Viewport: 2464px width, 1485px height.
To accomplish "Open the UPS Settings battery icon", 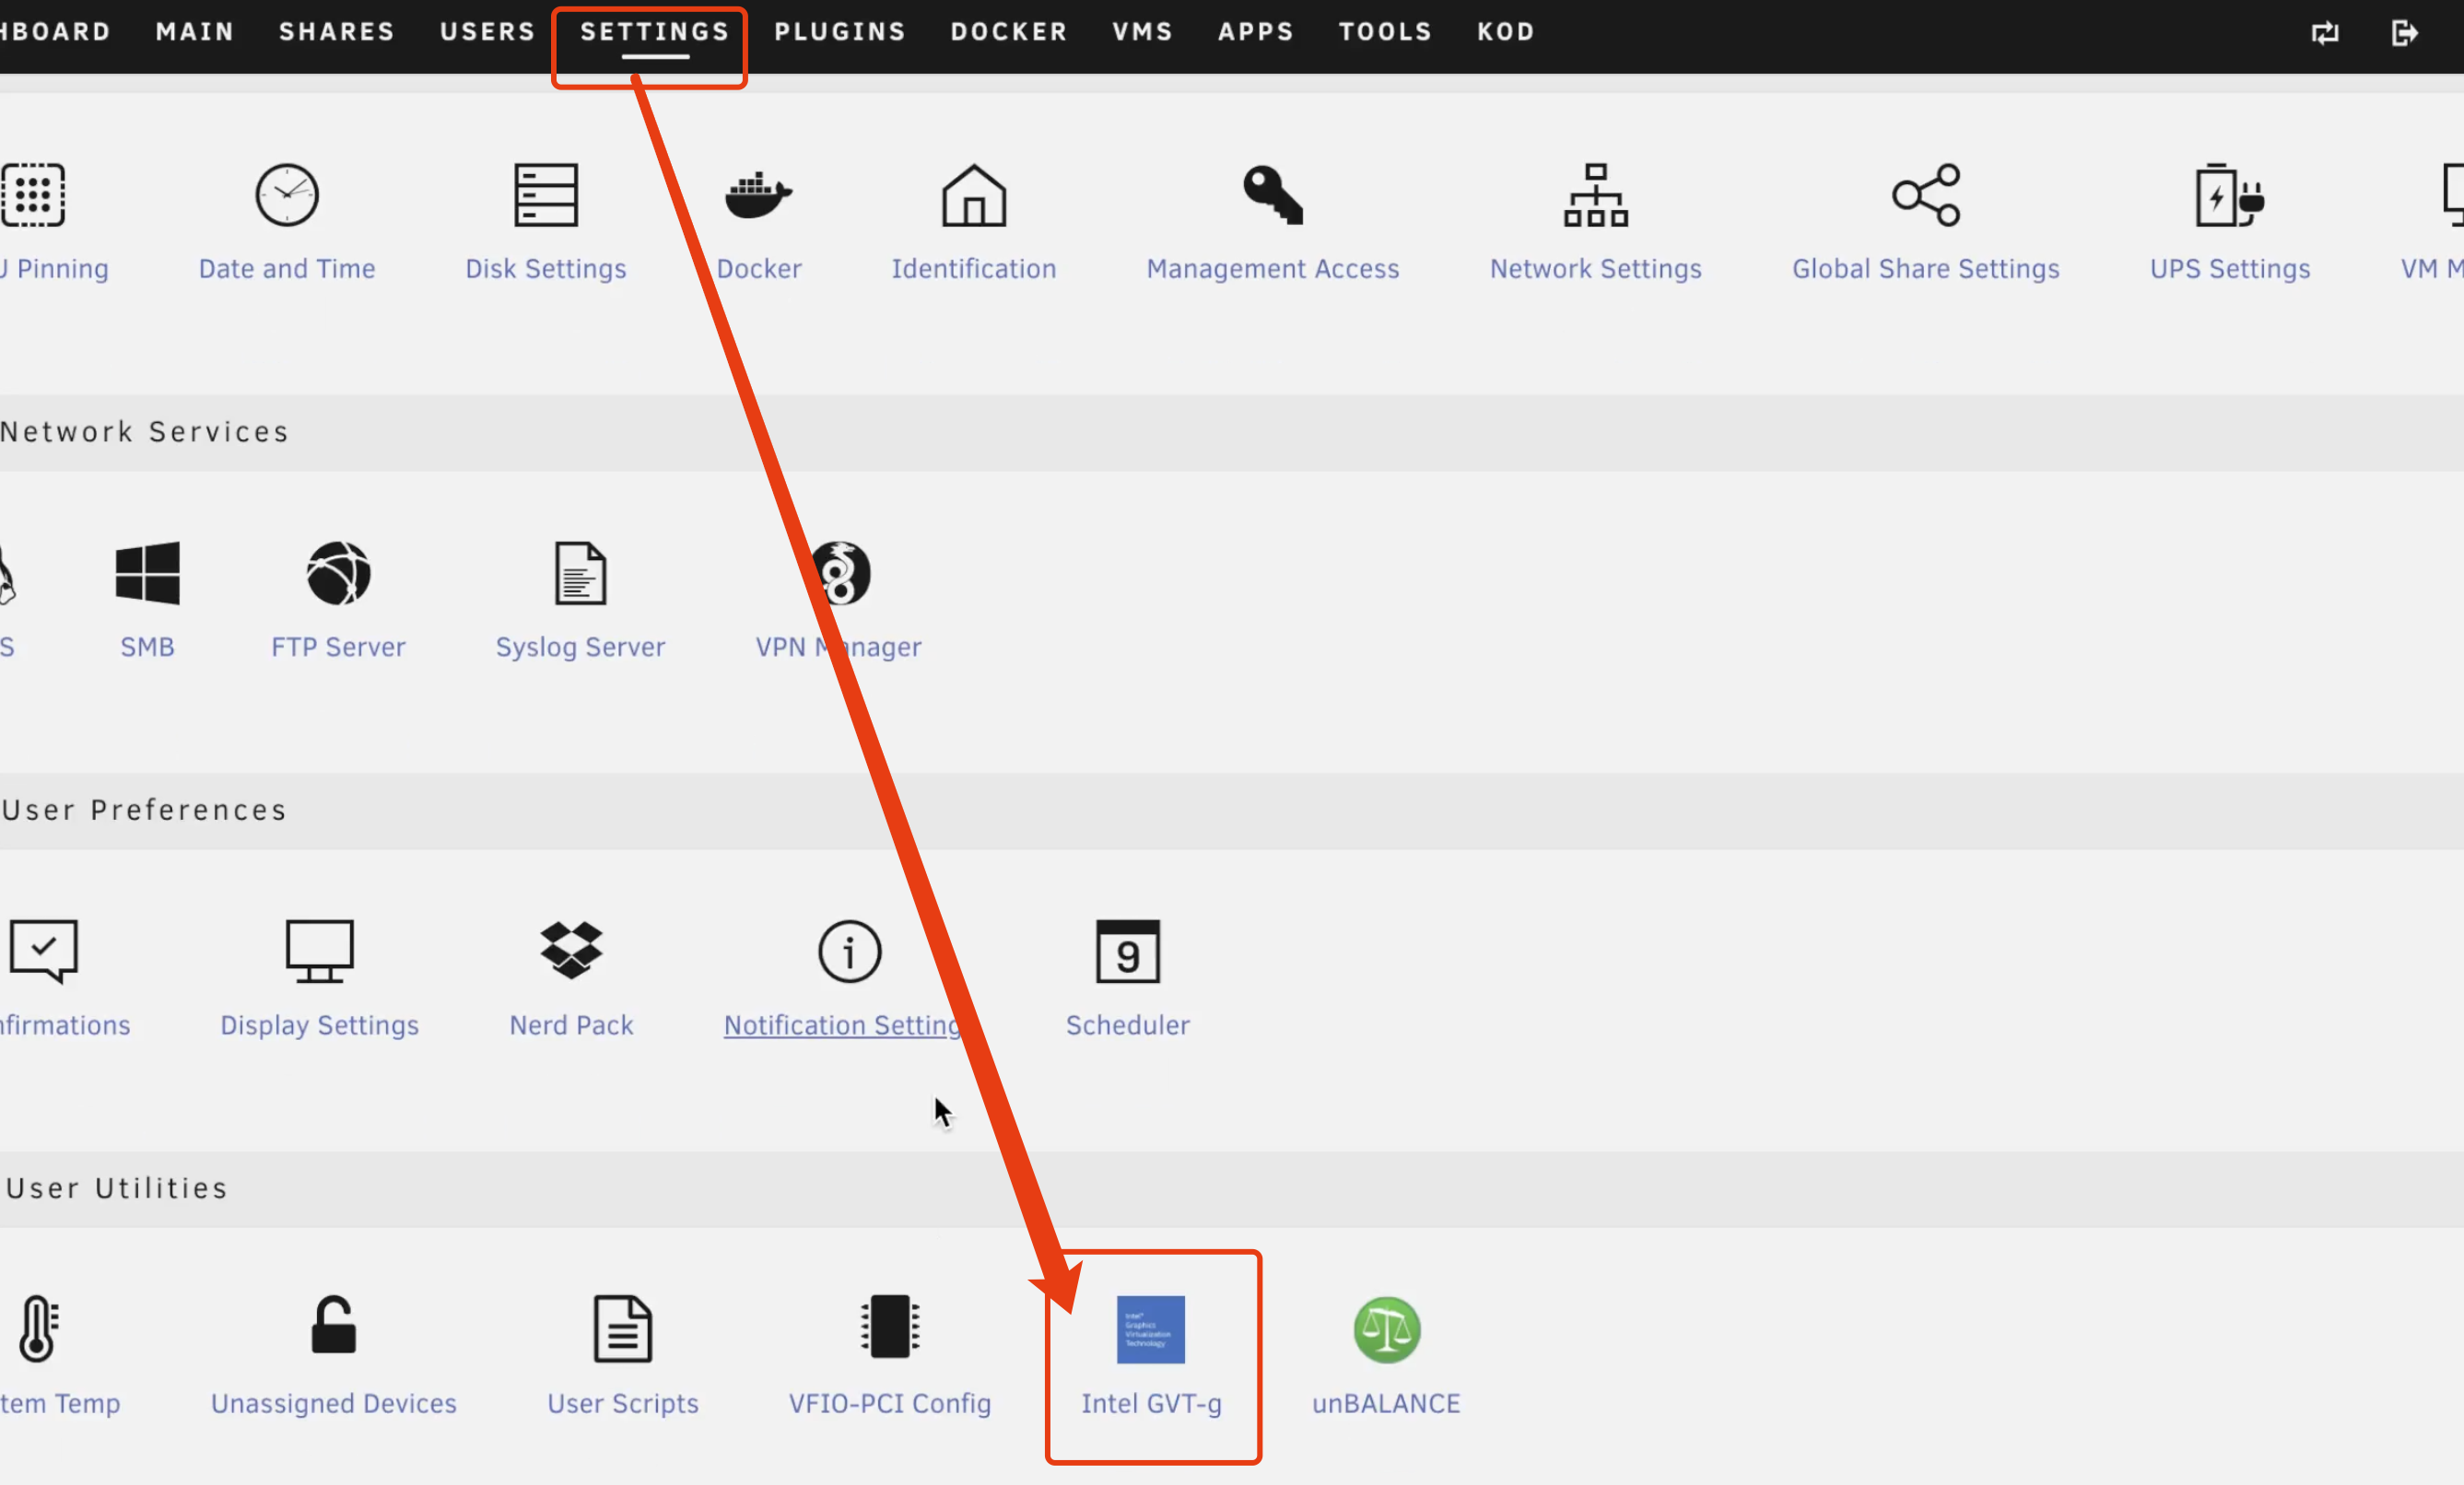I will point(2229,195).
